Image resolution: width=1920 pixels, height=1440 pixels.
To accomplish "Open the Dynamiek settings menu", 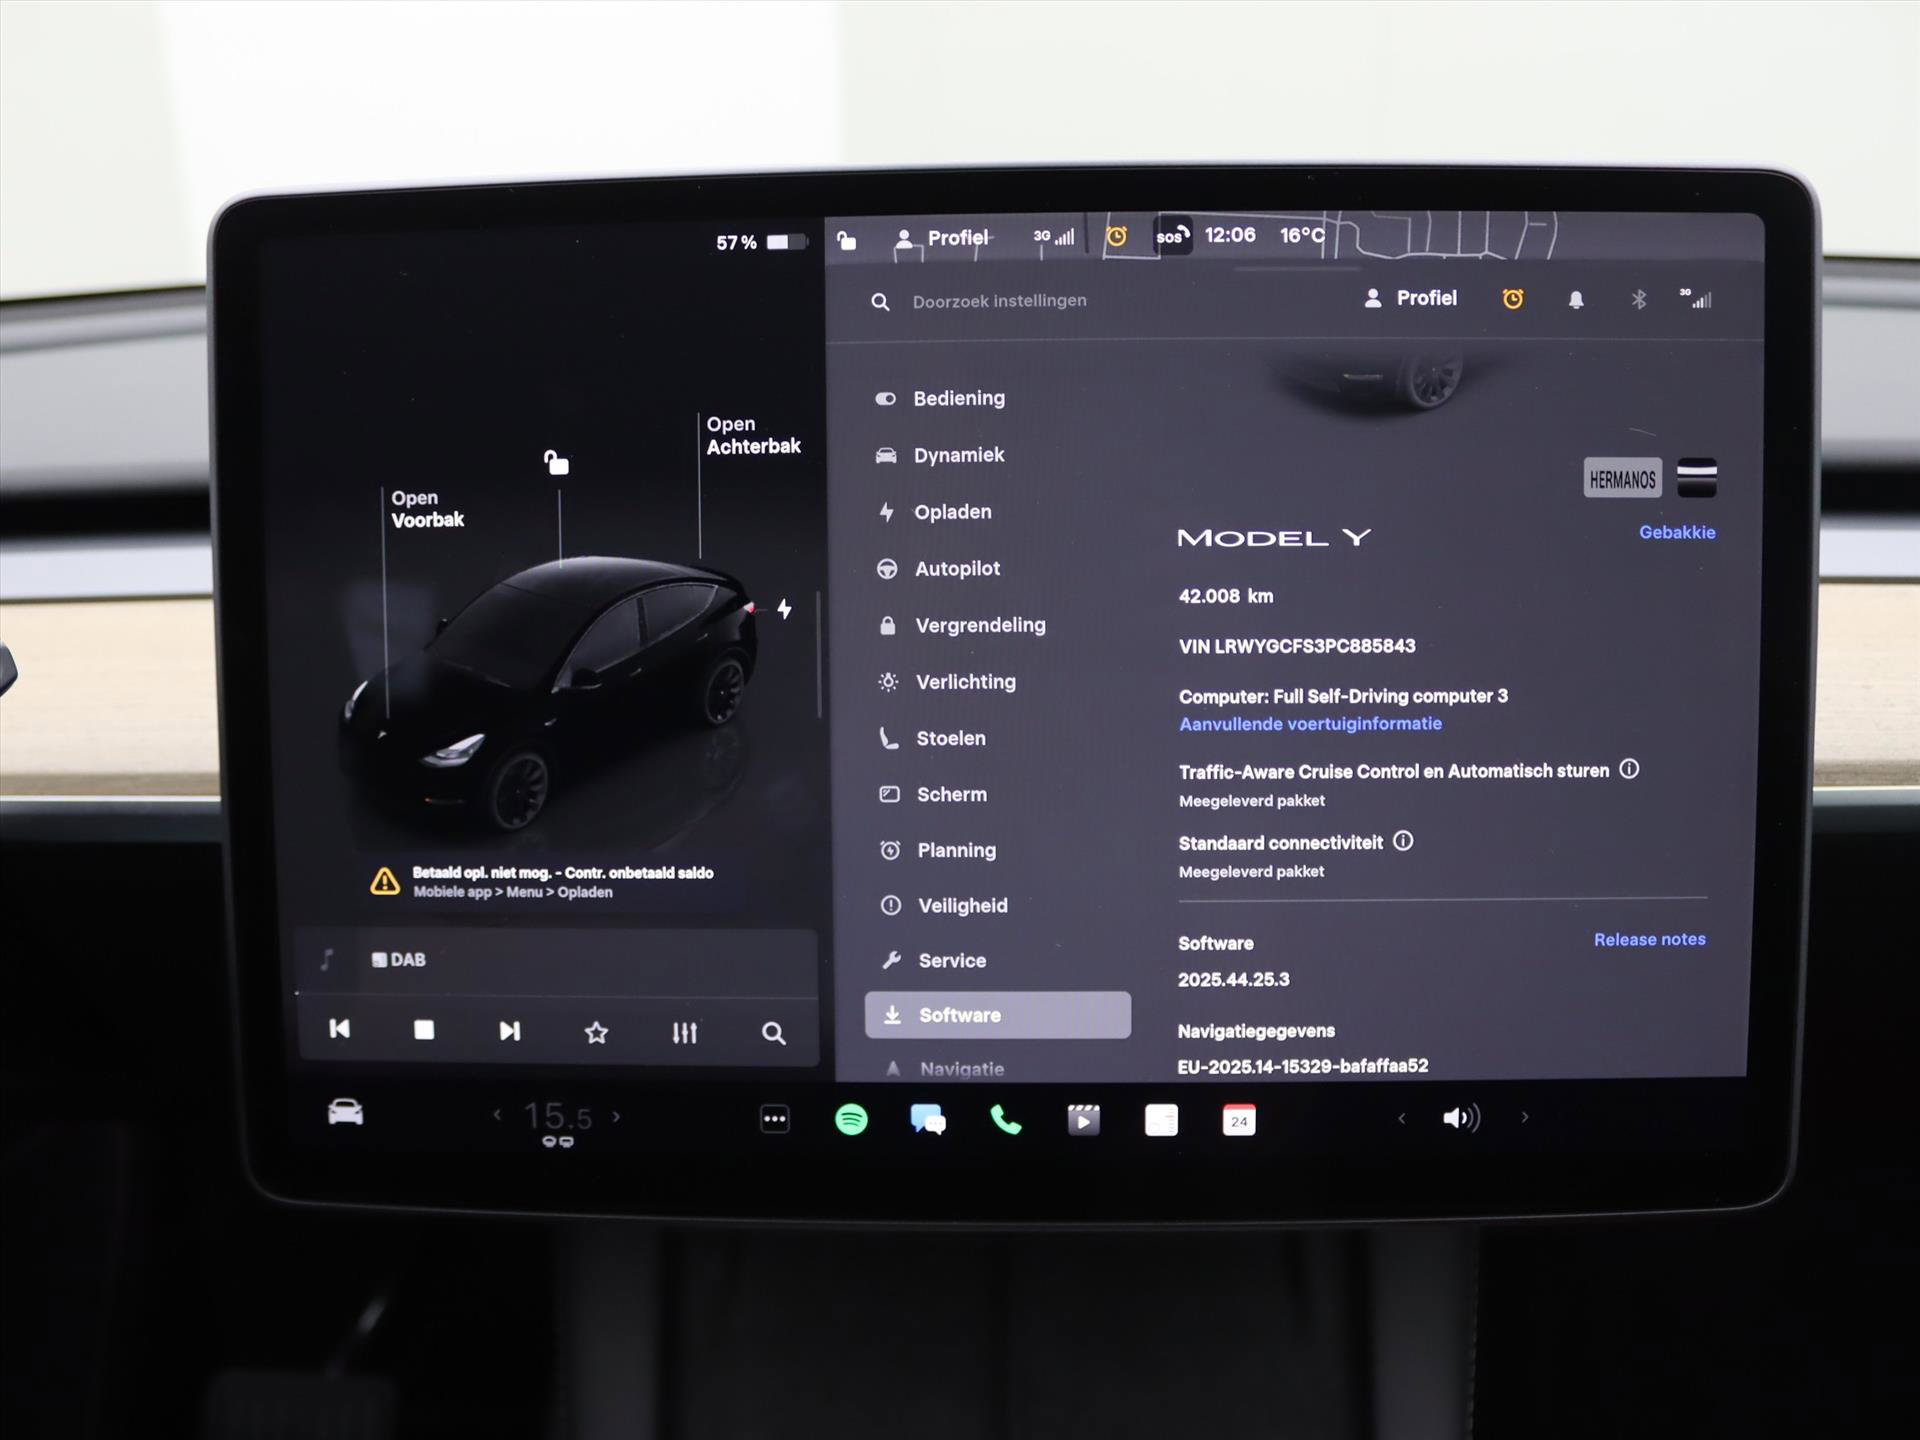I will [940, 455].
